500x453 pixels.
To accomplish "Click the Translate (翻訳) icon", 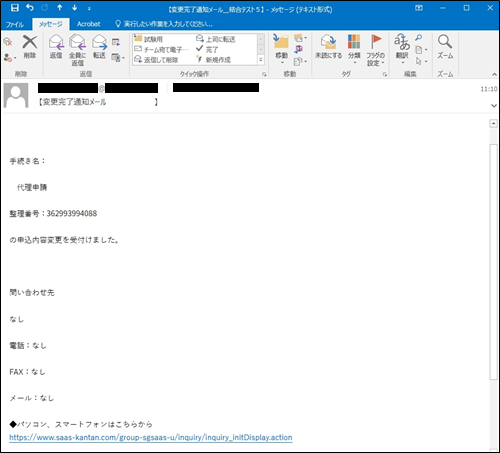I will tap(402, 42).
